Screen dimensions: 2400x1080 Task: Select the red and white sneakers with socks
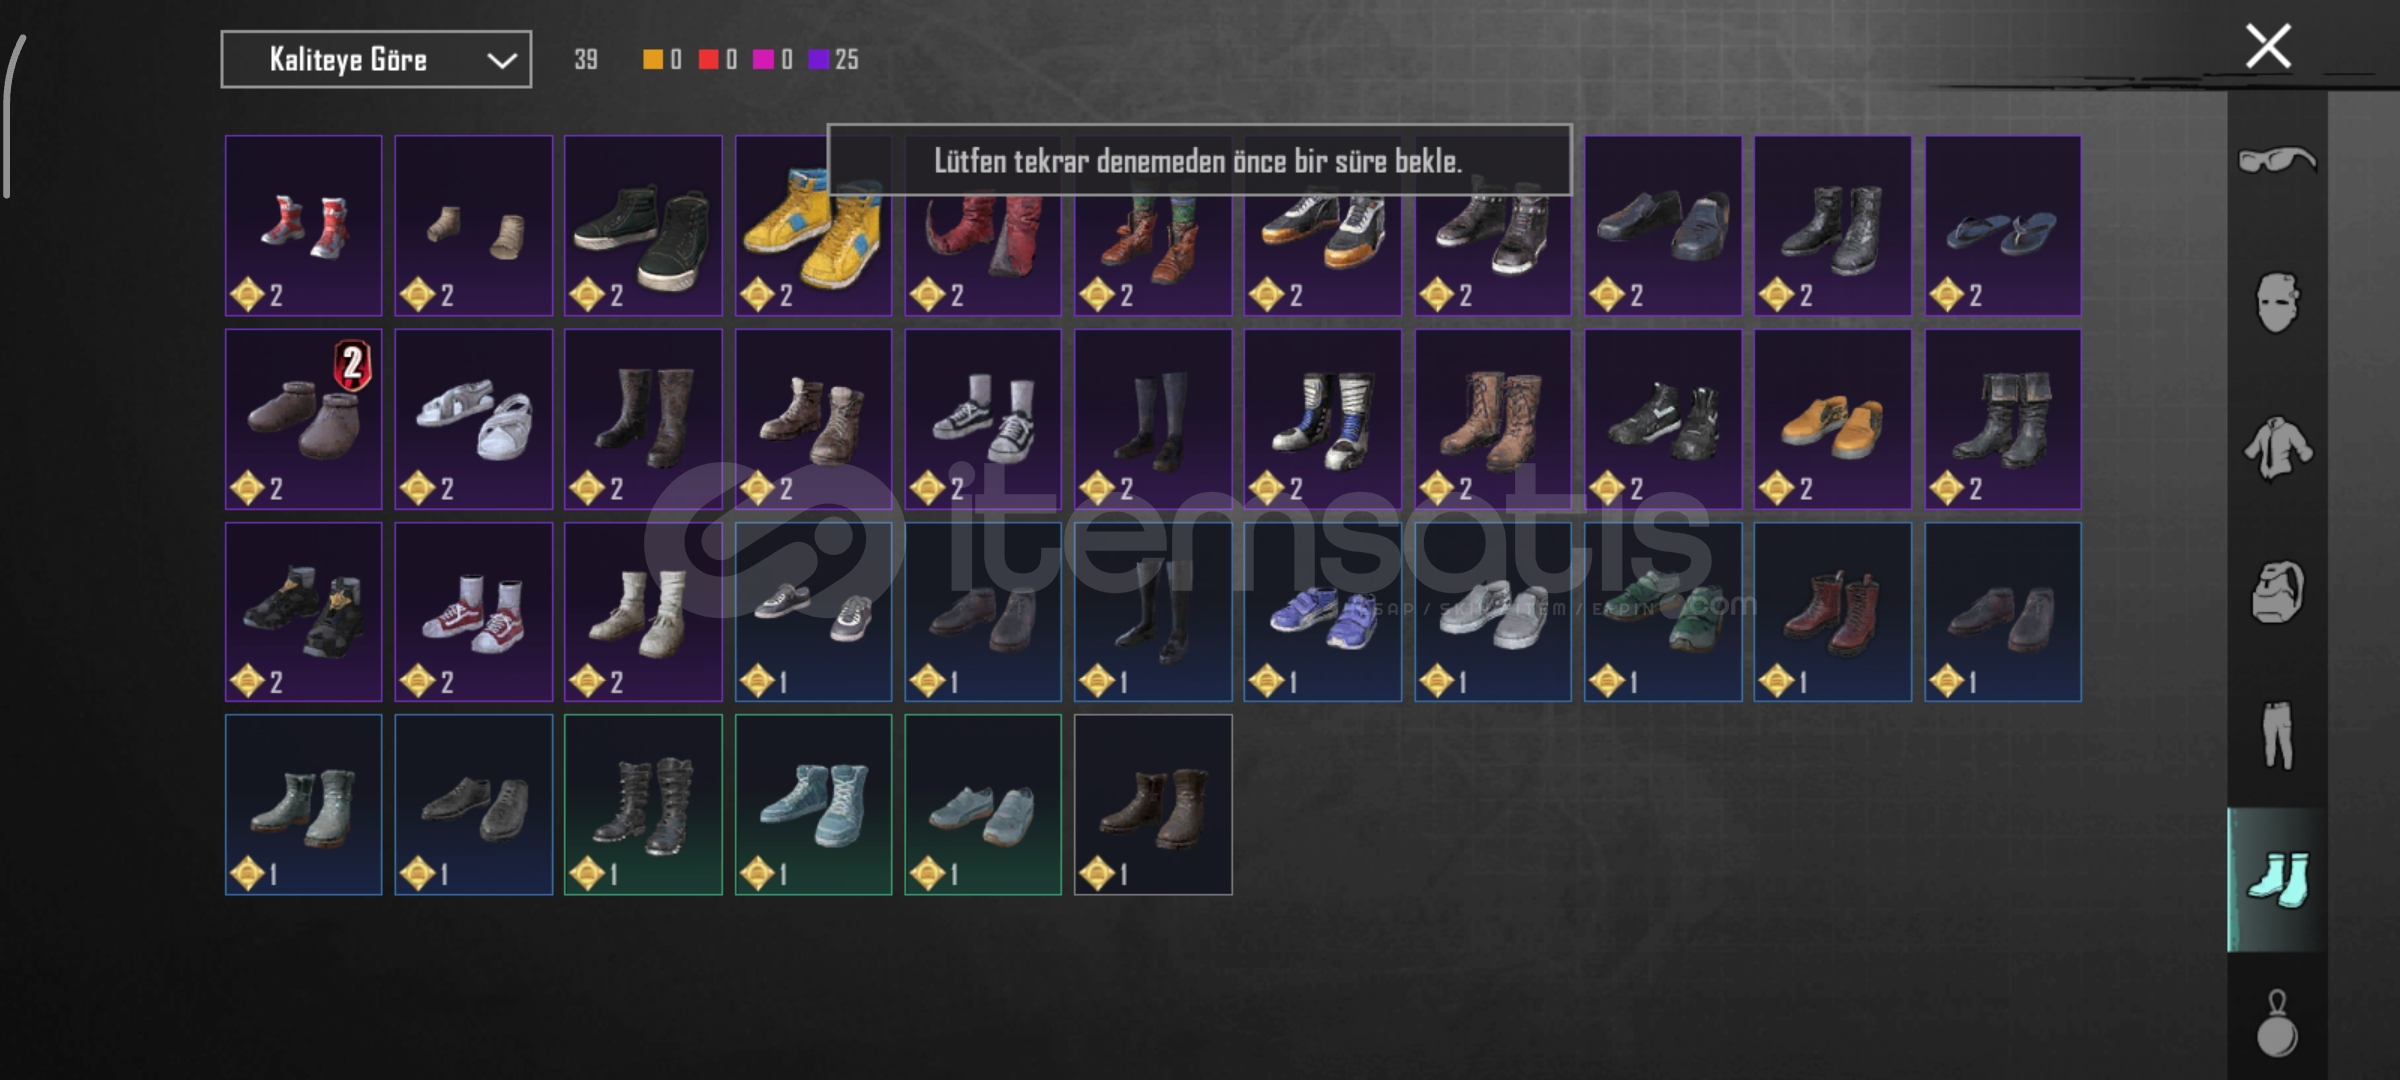[473, 612]
